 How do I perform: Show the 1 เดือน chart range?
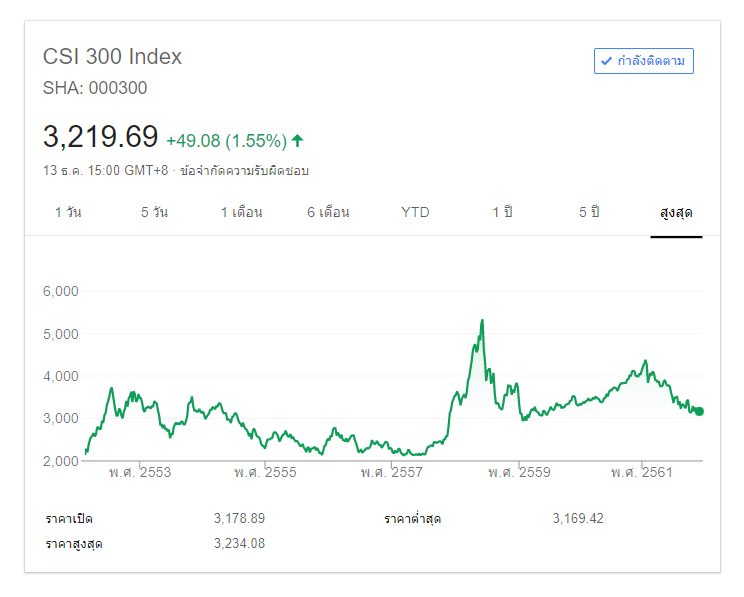(x=242, y=213)
